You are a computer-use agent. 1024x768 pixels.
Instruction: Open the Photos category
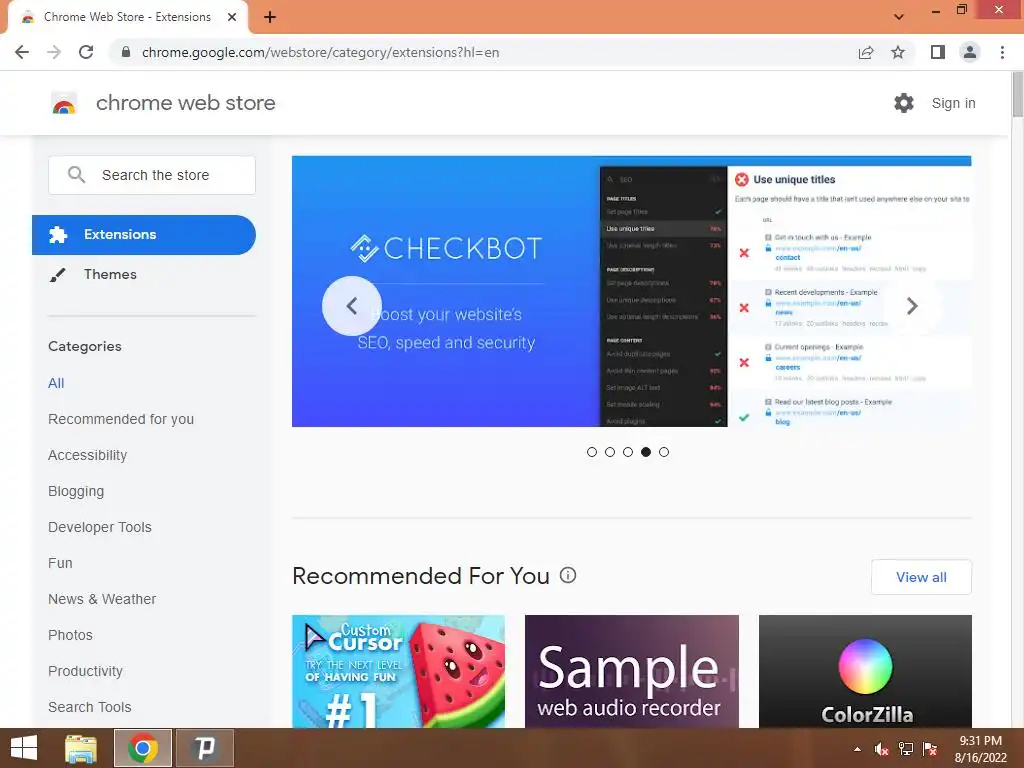tap(71, 635)
